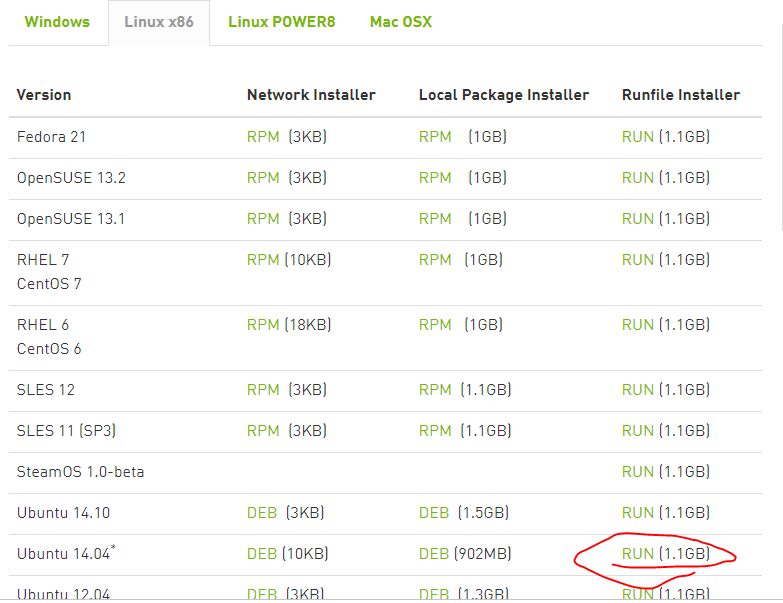
Task: Download Ubuntu 14.10 local package DEB (1.5GB)
Action: [433, 513]
